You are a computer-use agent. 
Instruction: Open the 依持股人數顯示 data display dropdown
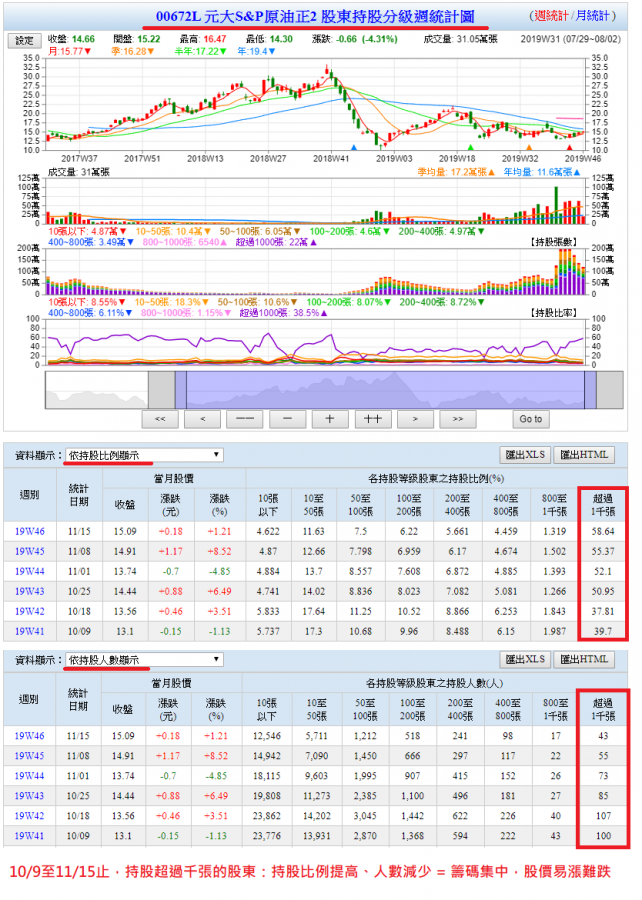click(144, 660)
